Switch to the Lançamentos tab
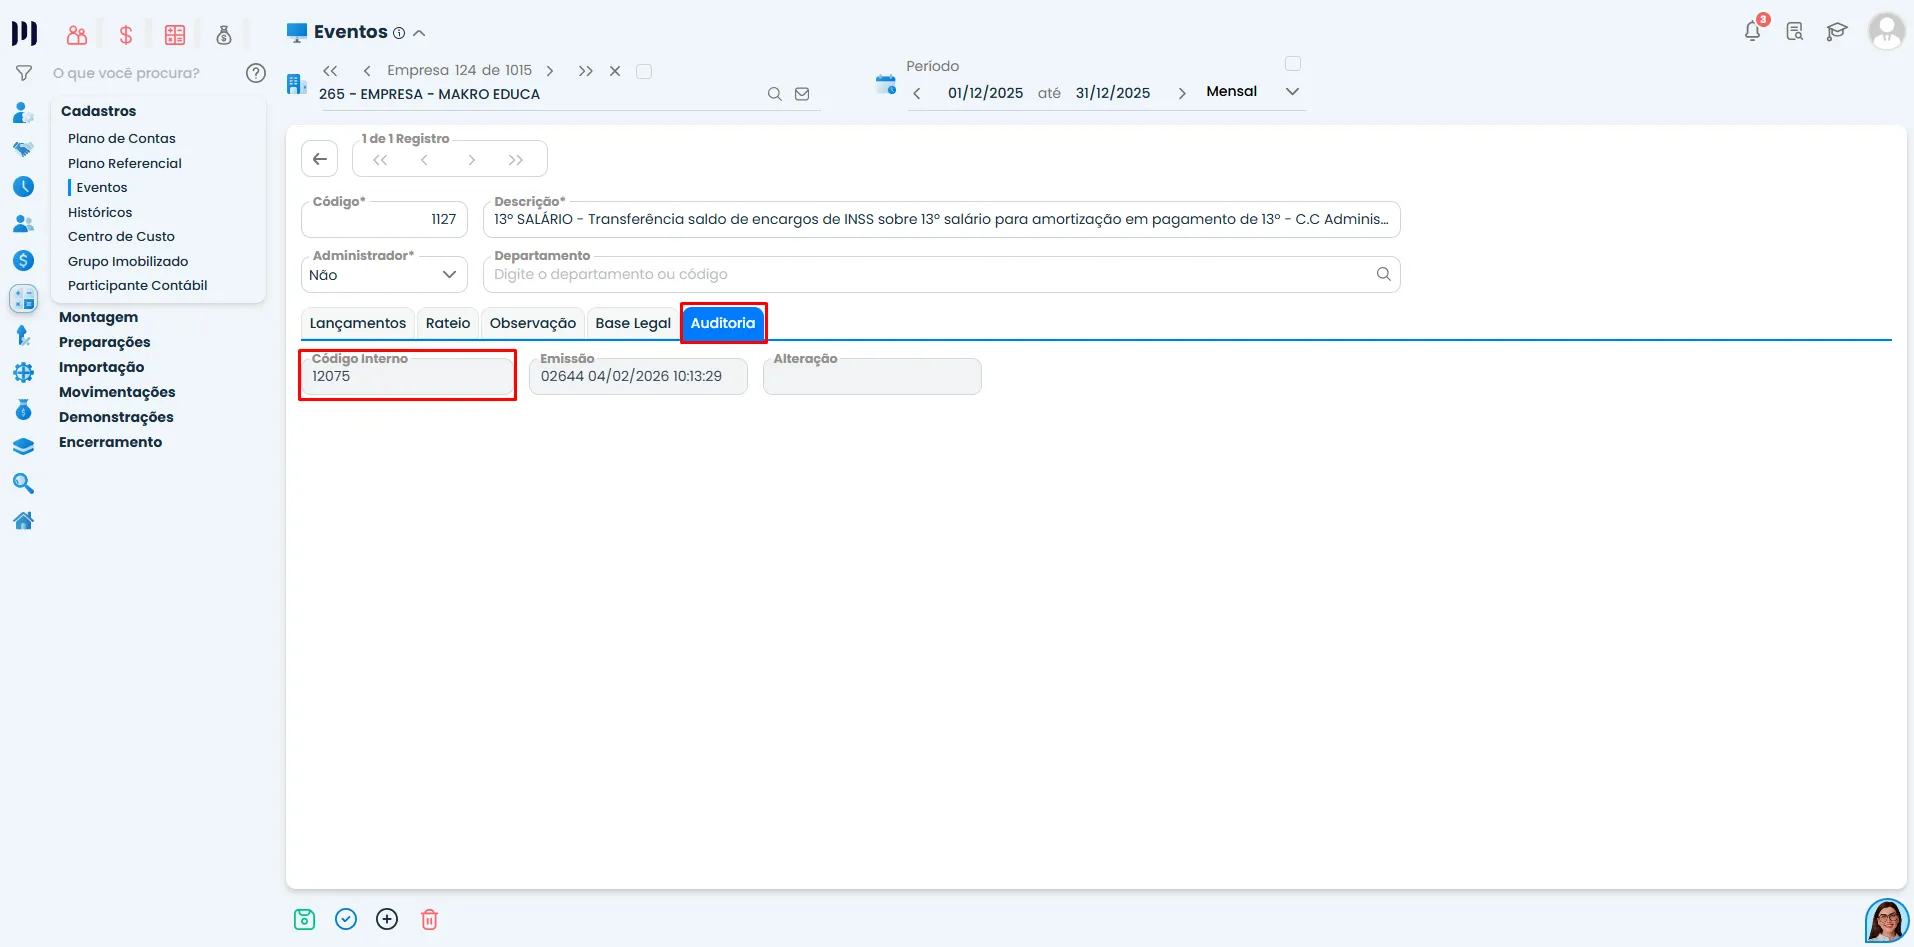 point(358,323)
